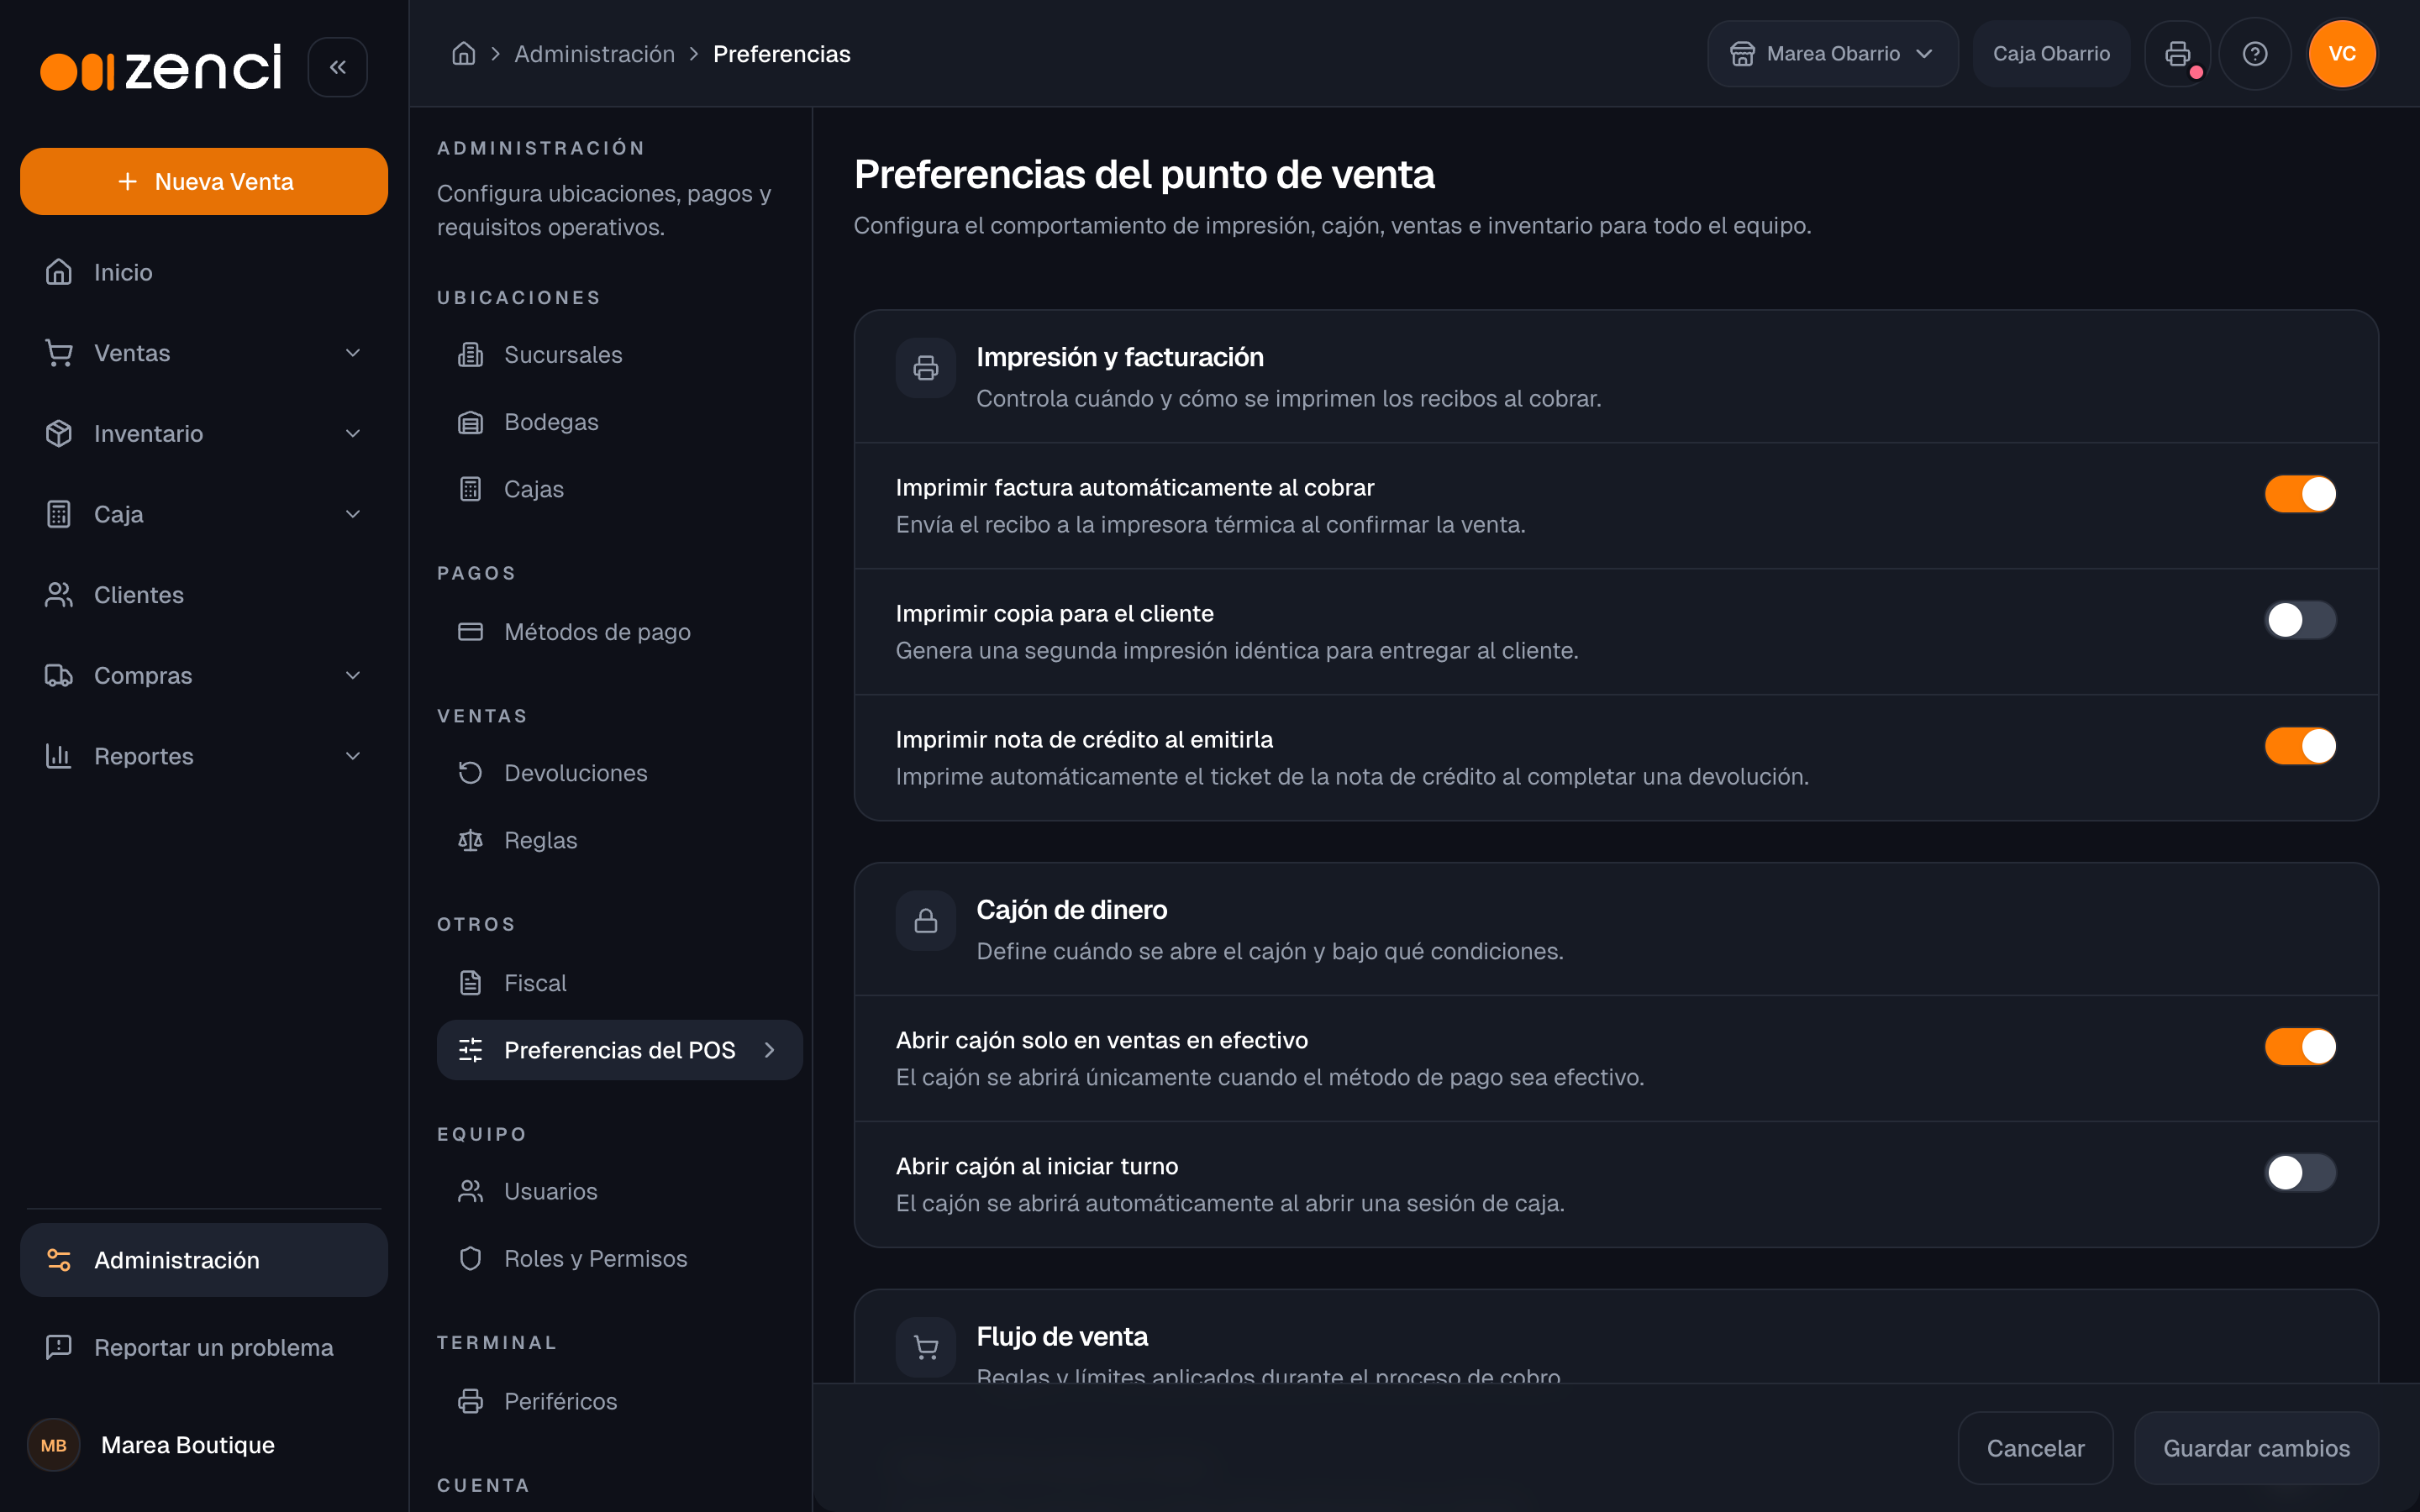2420x1512 pixels.
Task: Click the Roles y Permisos shield icon
Action: (x=470, y=1258)
